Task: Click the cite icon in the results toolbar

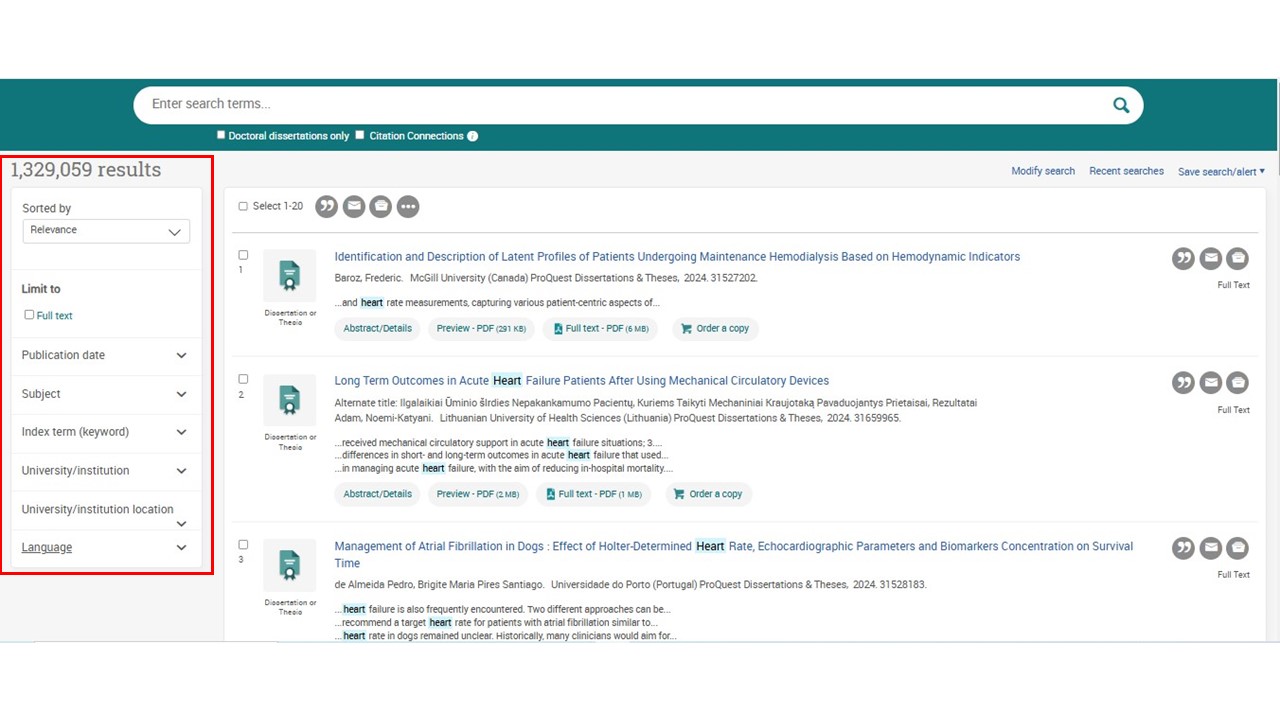Action: (327, 206)
